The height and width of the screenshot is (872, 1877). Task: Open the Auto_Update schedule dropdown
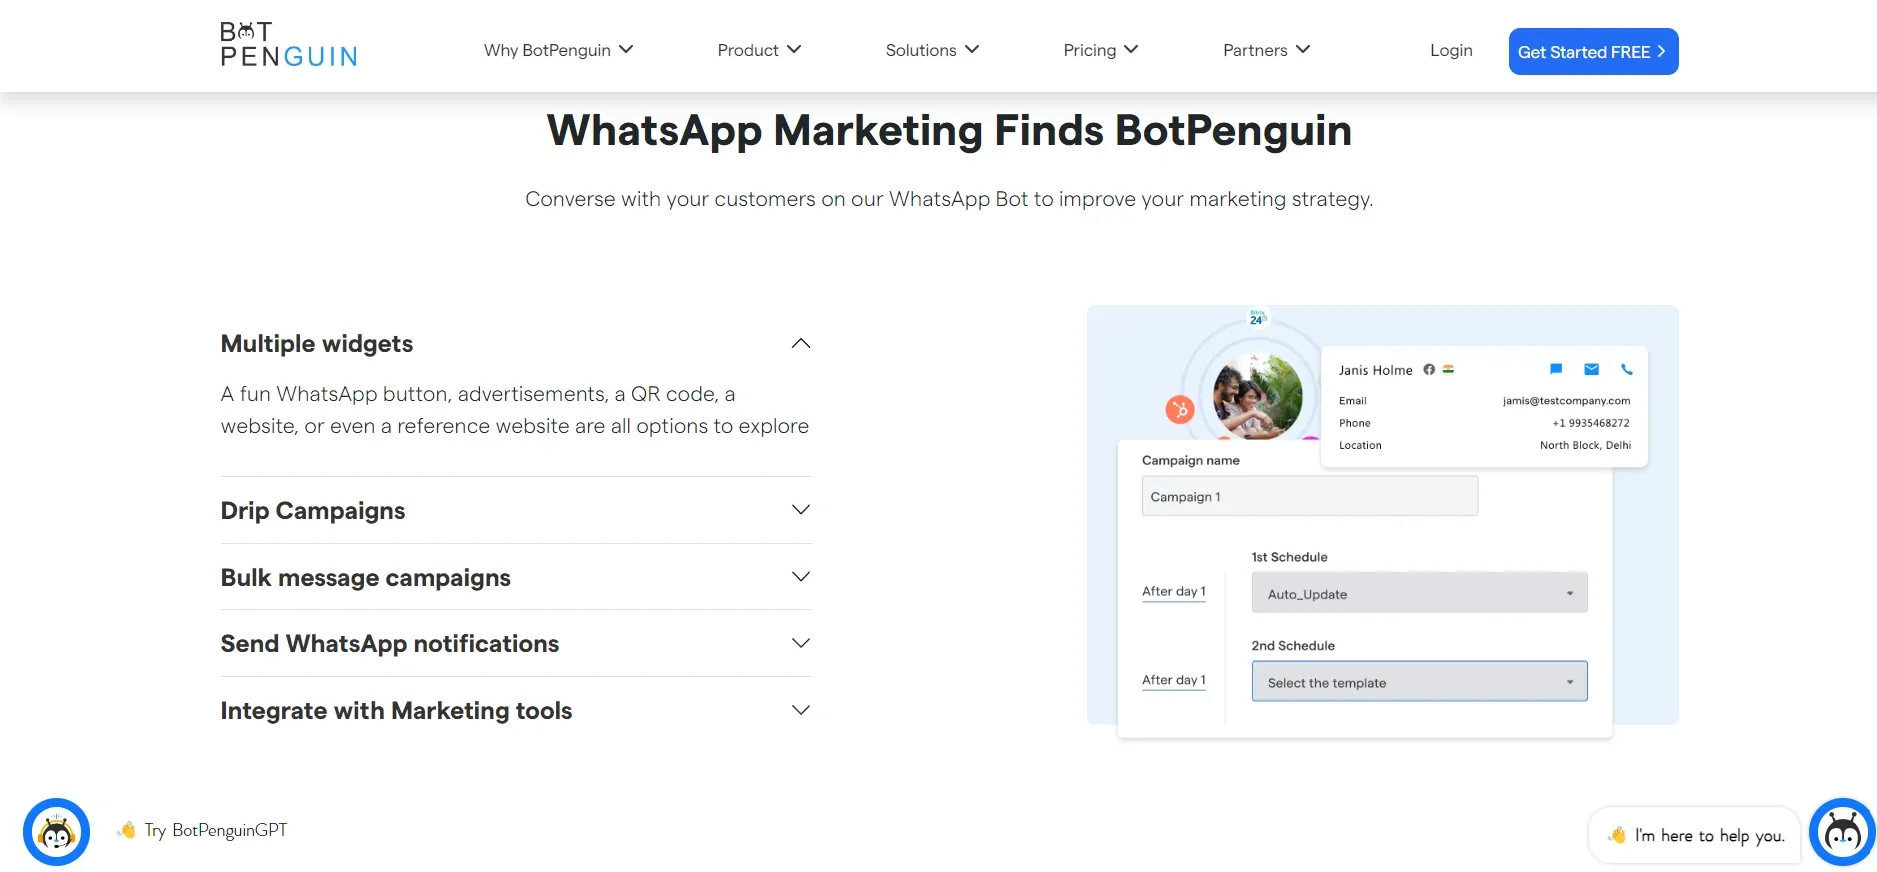(x=1419, y=593)
